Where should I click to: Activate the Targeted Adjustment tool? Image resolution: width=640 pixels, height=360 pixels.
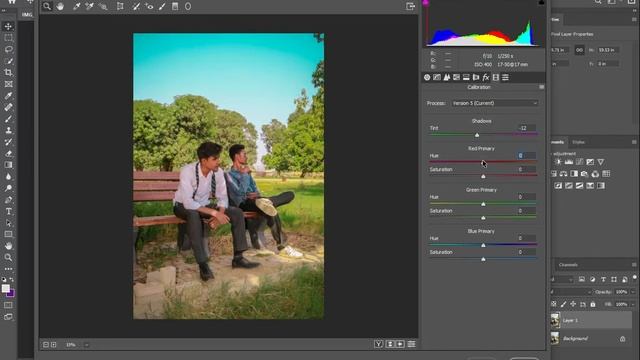pyautogui.click(x=103, y=7)
